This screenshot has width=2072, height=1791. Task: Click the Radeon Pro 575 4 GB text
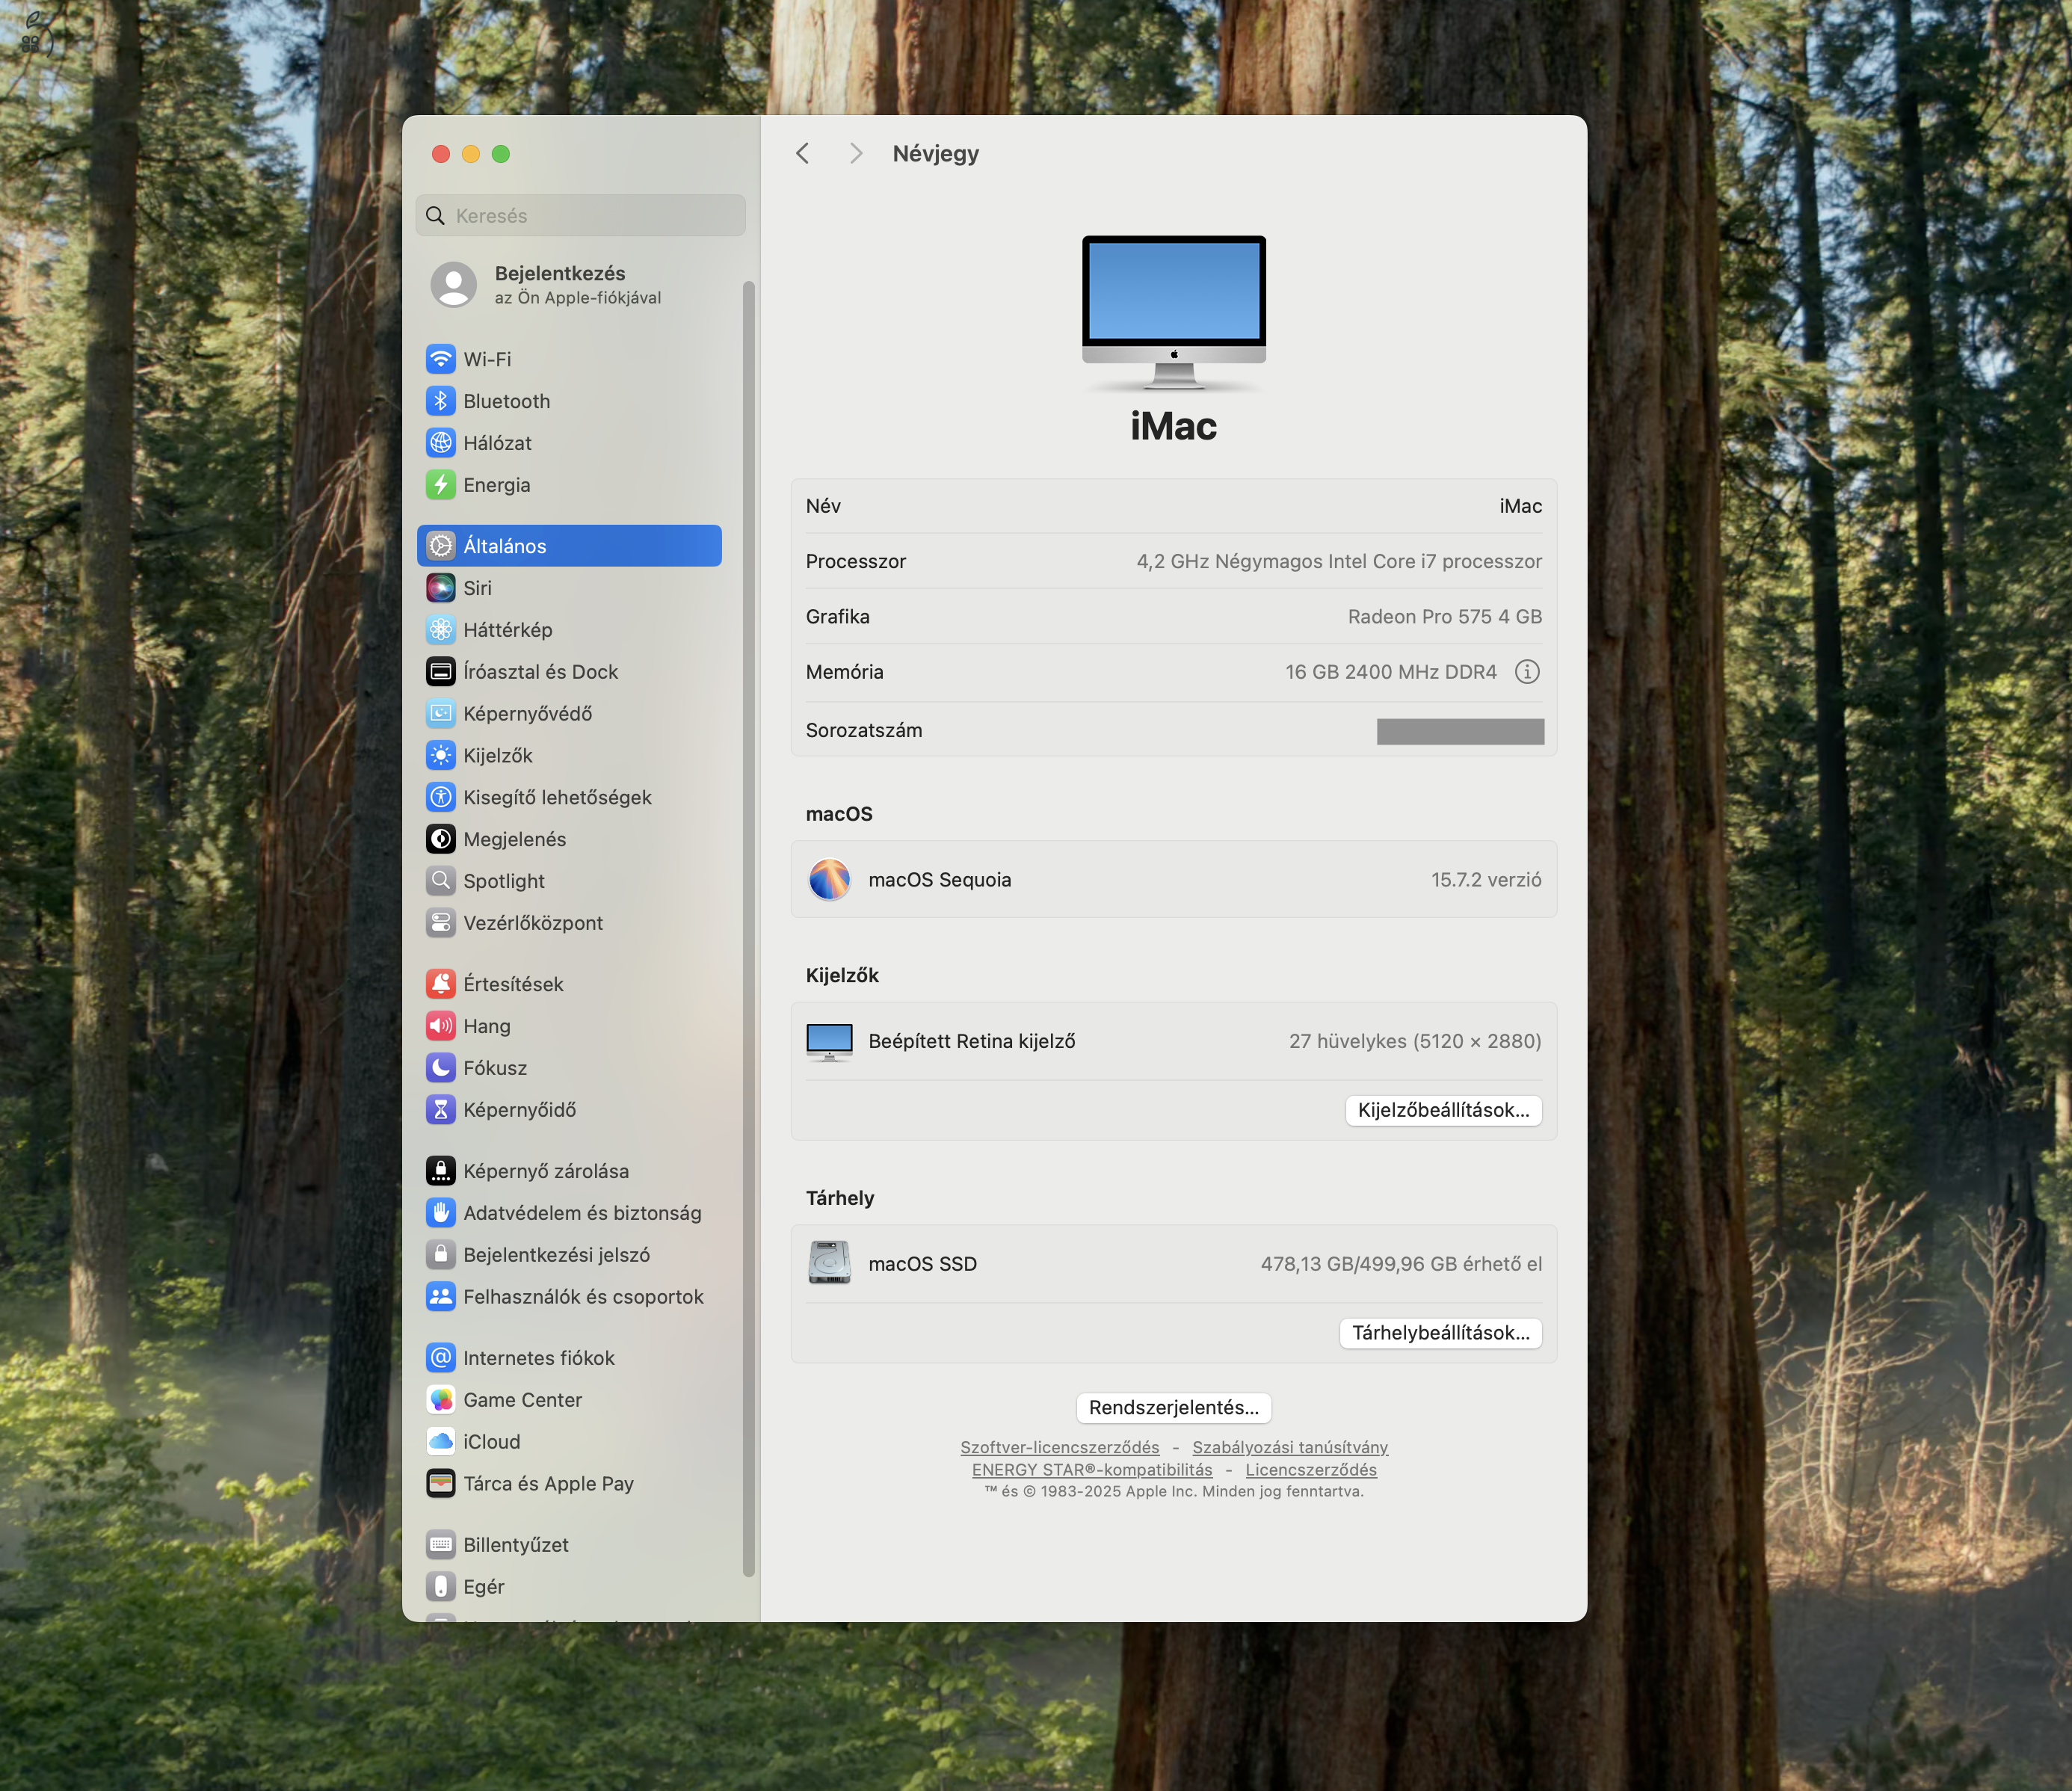(x=1445, y=617)
